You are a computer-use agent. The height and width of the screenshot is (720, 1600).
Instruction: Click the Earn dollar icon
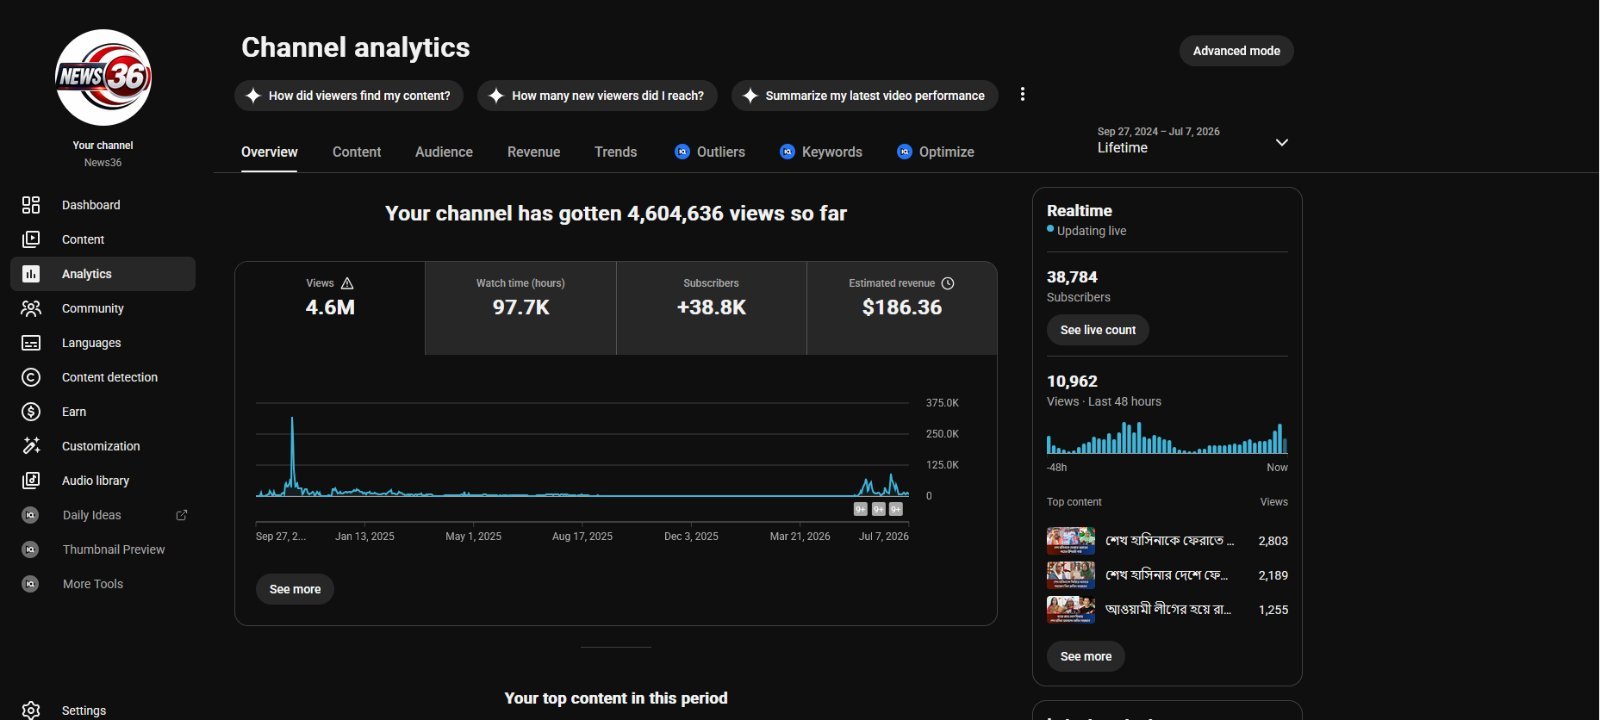click(31, 412)
